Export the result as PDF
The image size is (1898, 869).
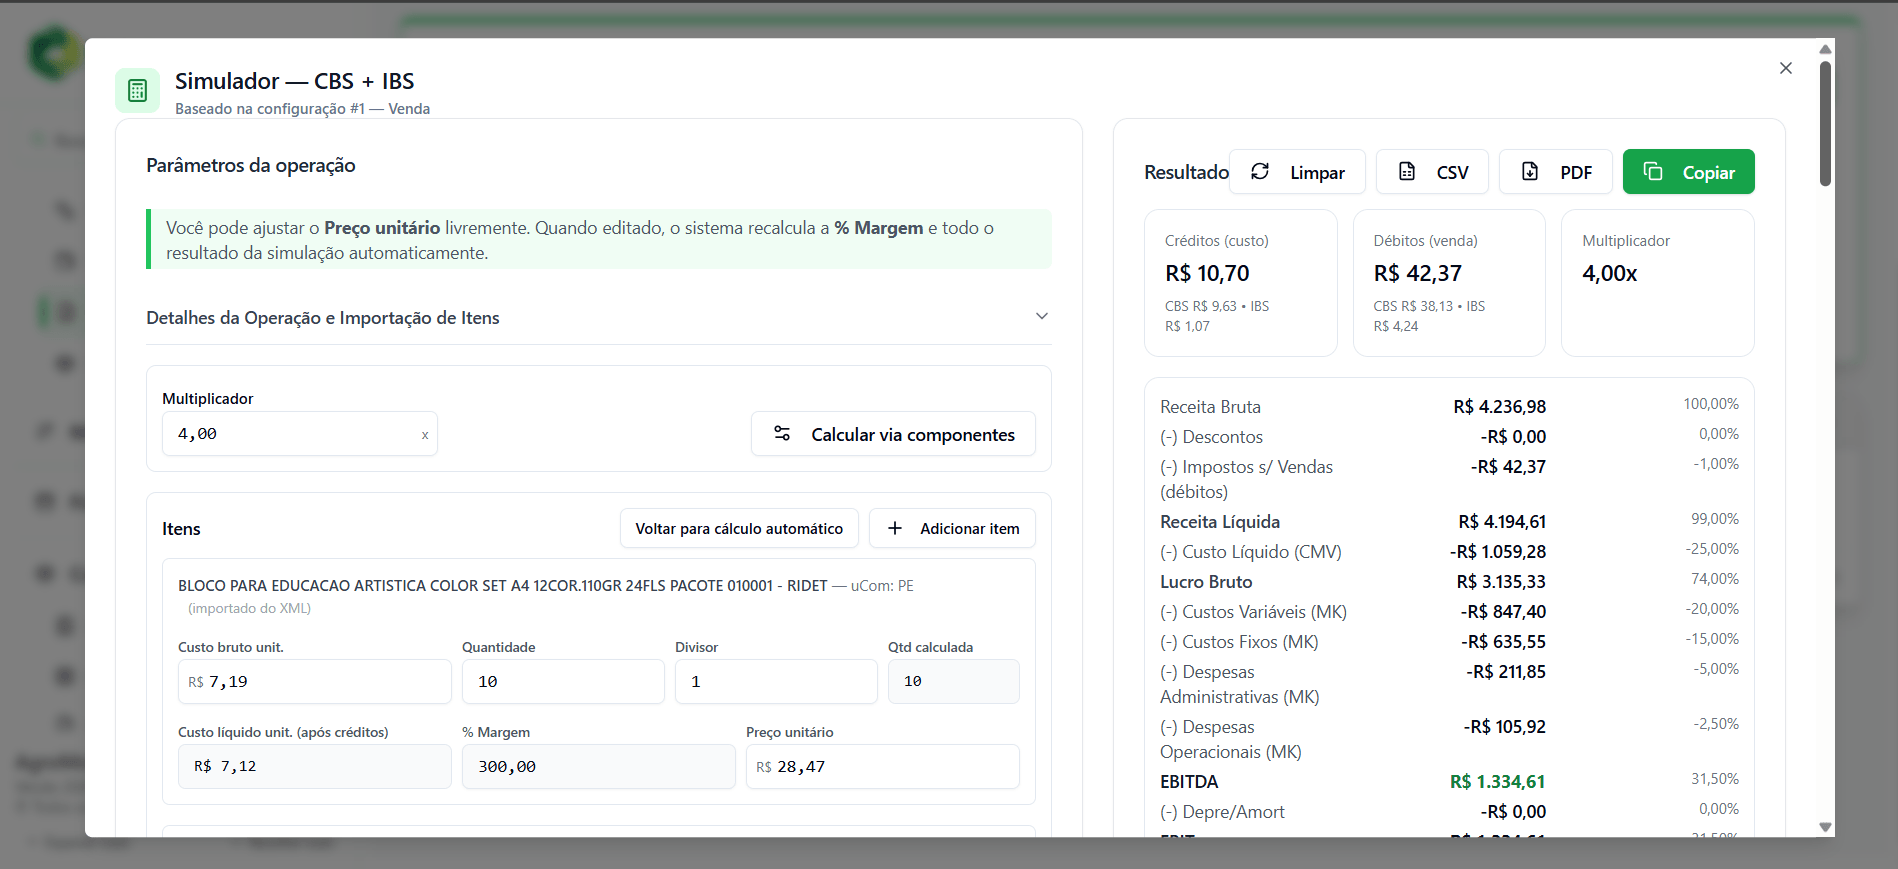coord(1556,172)
